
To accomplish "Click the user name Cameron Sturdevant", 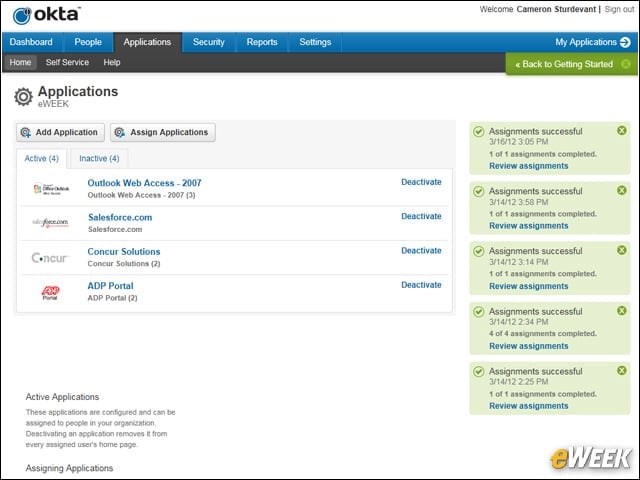I will [x=556, y=9].
